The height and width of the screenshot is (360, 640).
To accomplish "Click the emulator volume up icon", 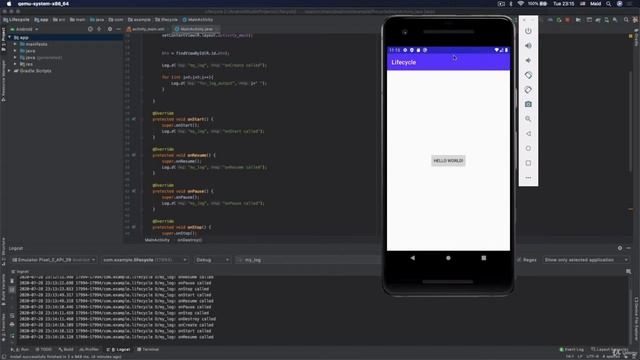I will tap(528, 46).
